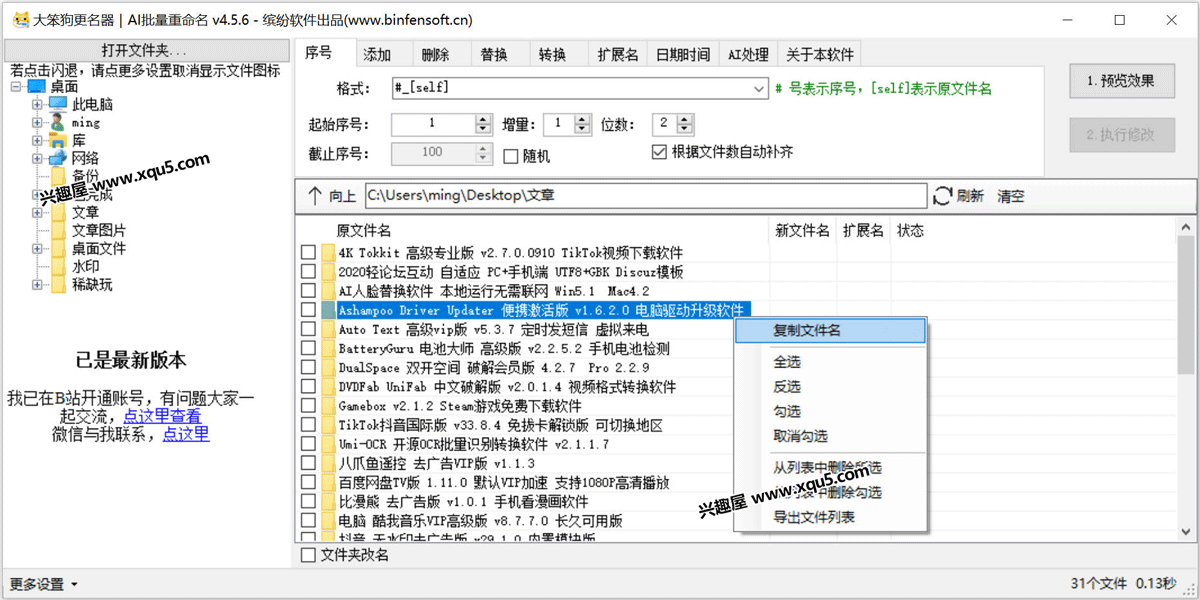The image size is (1200, 600).
Task: Click the refresh arrows icon beside 刷新
Action: (x=942, y=196)
